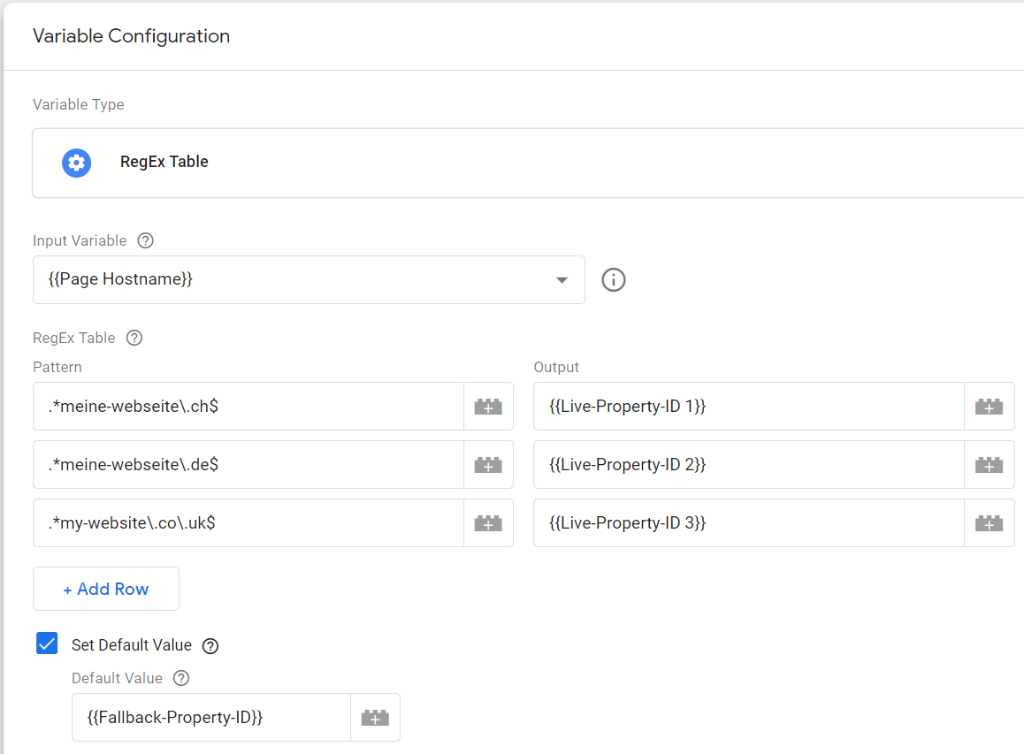
Task: Click the Fallback-Property-ID default value field
Action: pyautogui.click(x=211, y=718)
